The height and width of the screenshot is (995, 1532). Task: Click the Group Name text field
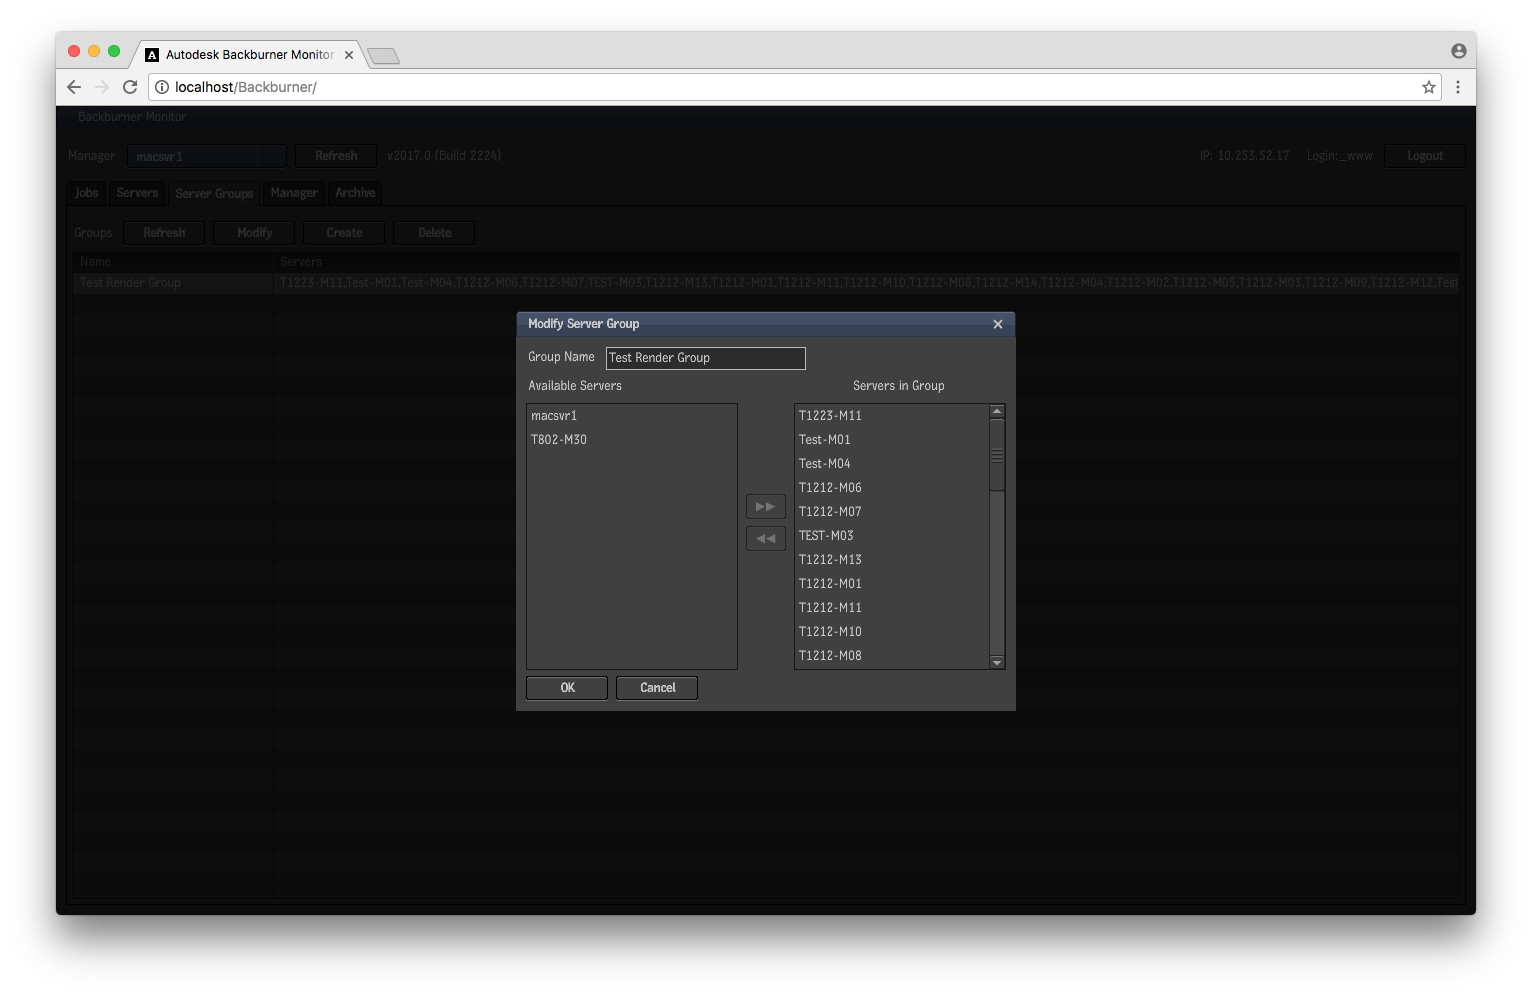705,358
